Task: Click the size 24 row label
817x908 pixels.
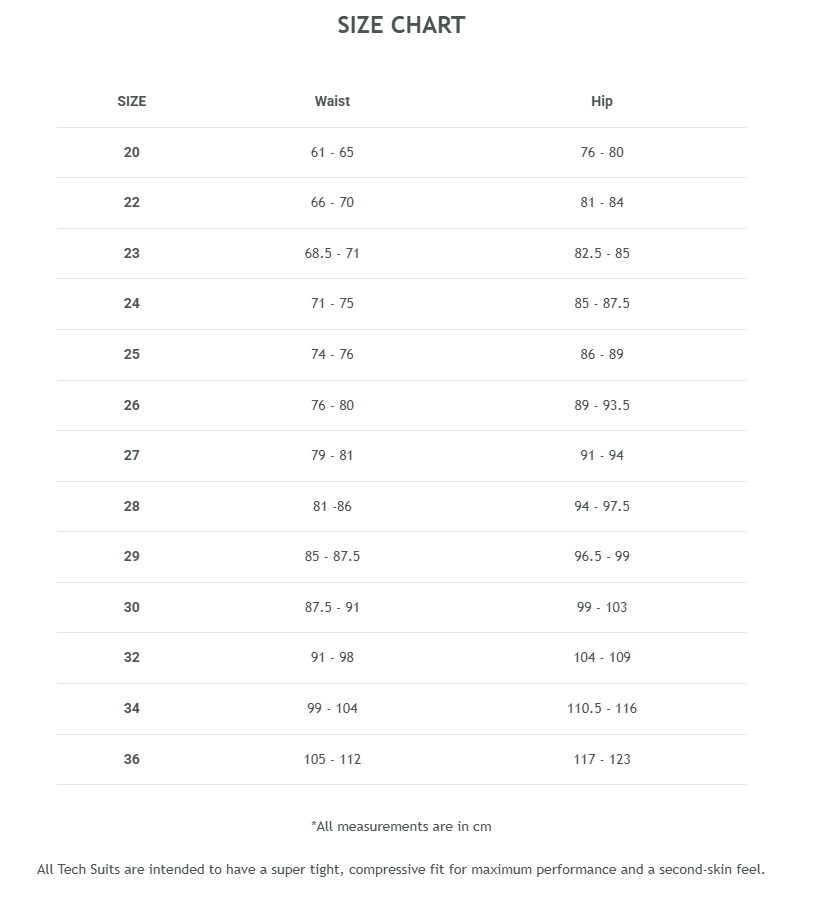Action: [132, 303]
